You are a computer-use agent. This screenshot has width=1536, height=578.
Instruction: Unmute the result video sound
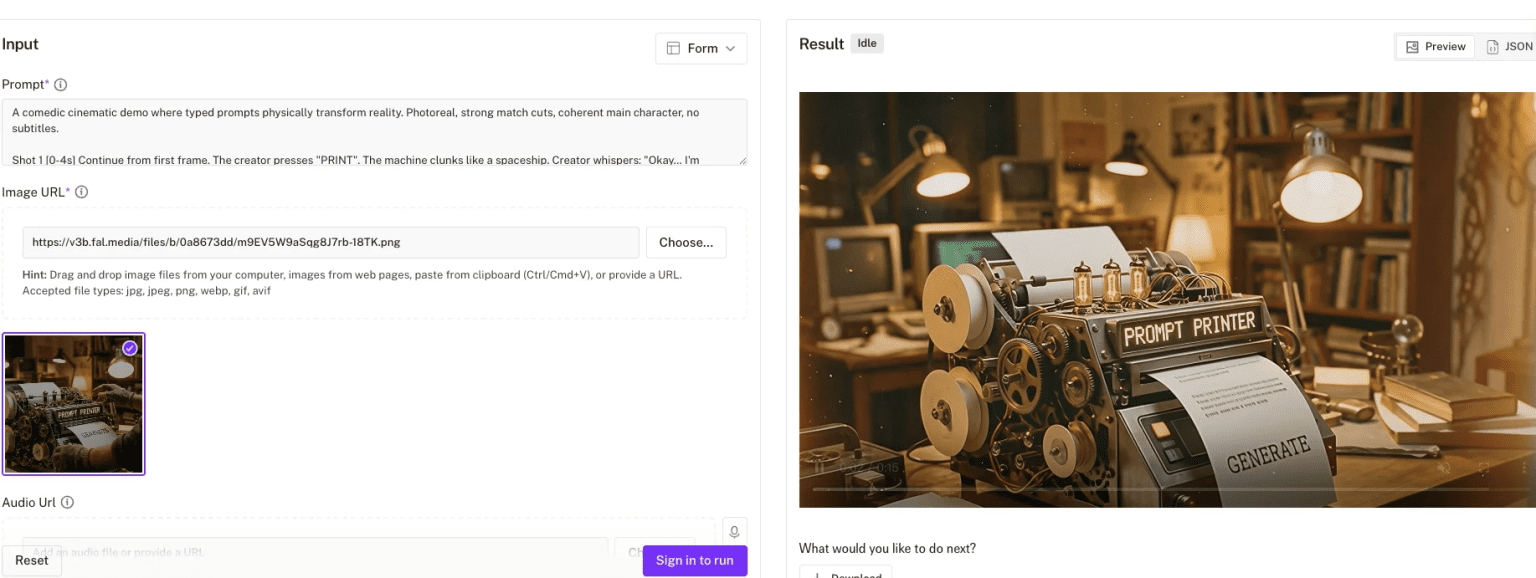tap(1443, 467)
